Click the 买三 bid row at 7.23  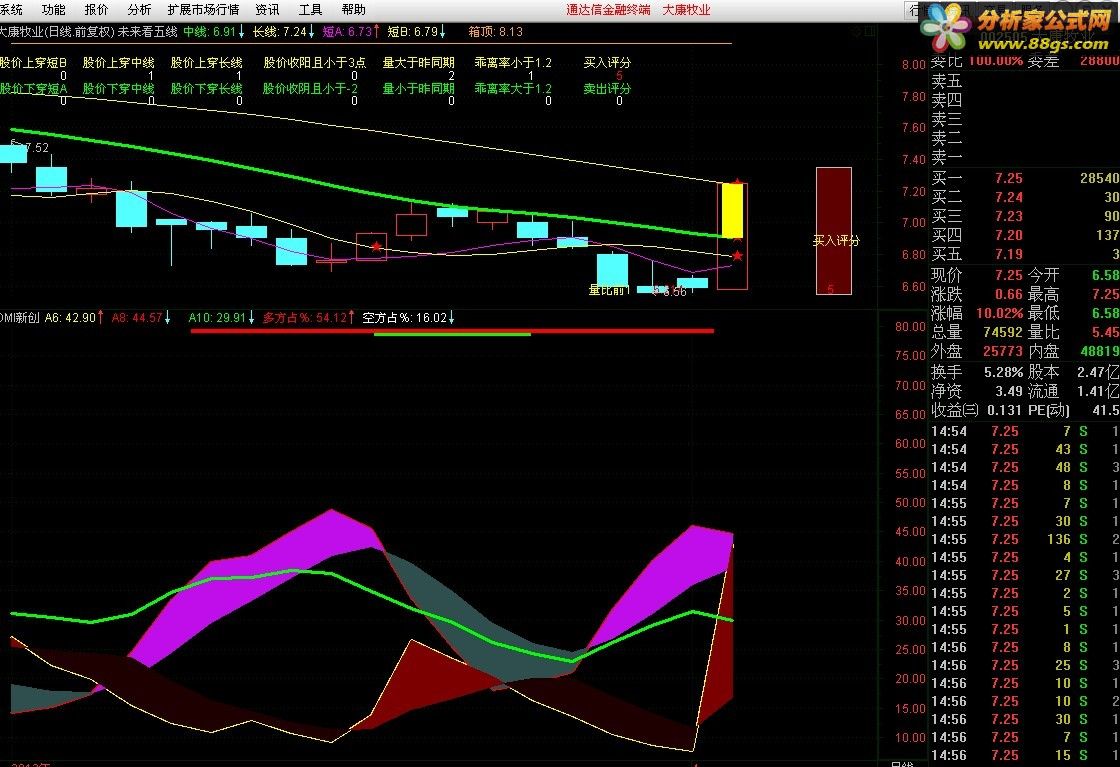pyautogui.click(x=1025, y=216)
